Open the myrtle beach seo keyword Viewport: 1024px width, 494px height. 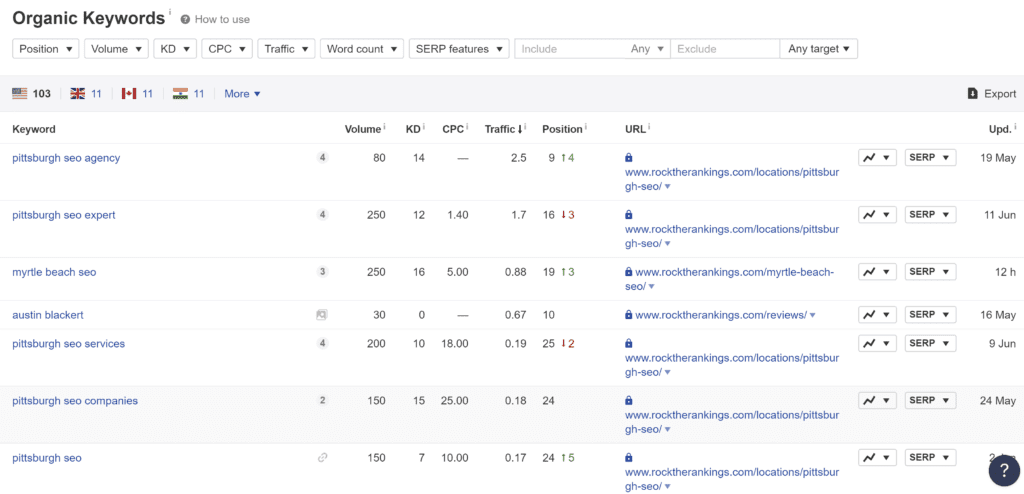(54, 272)
